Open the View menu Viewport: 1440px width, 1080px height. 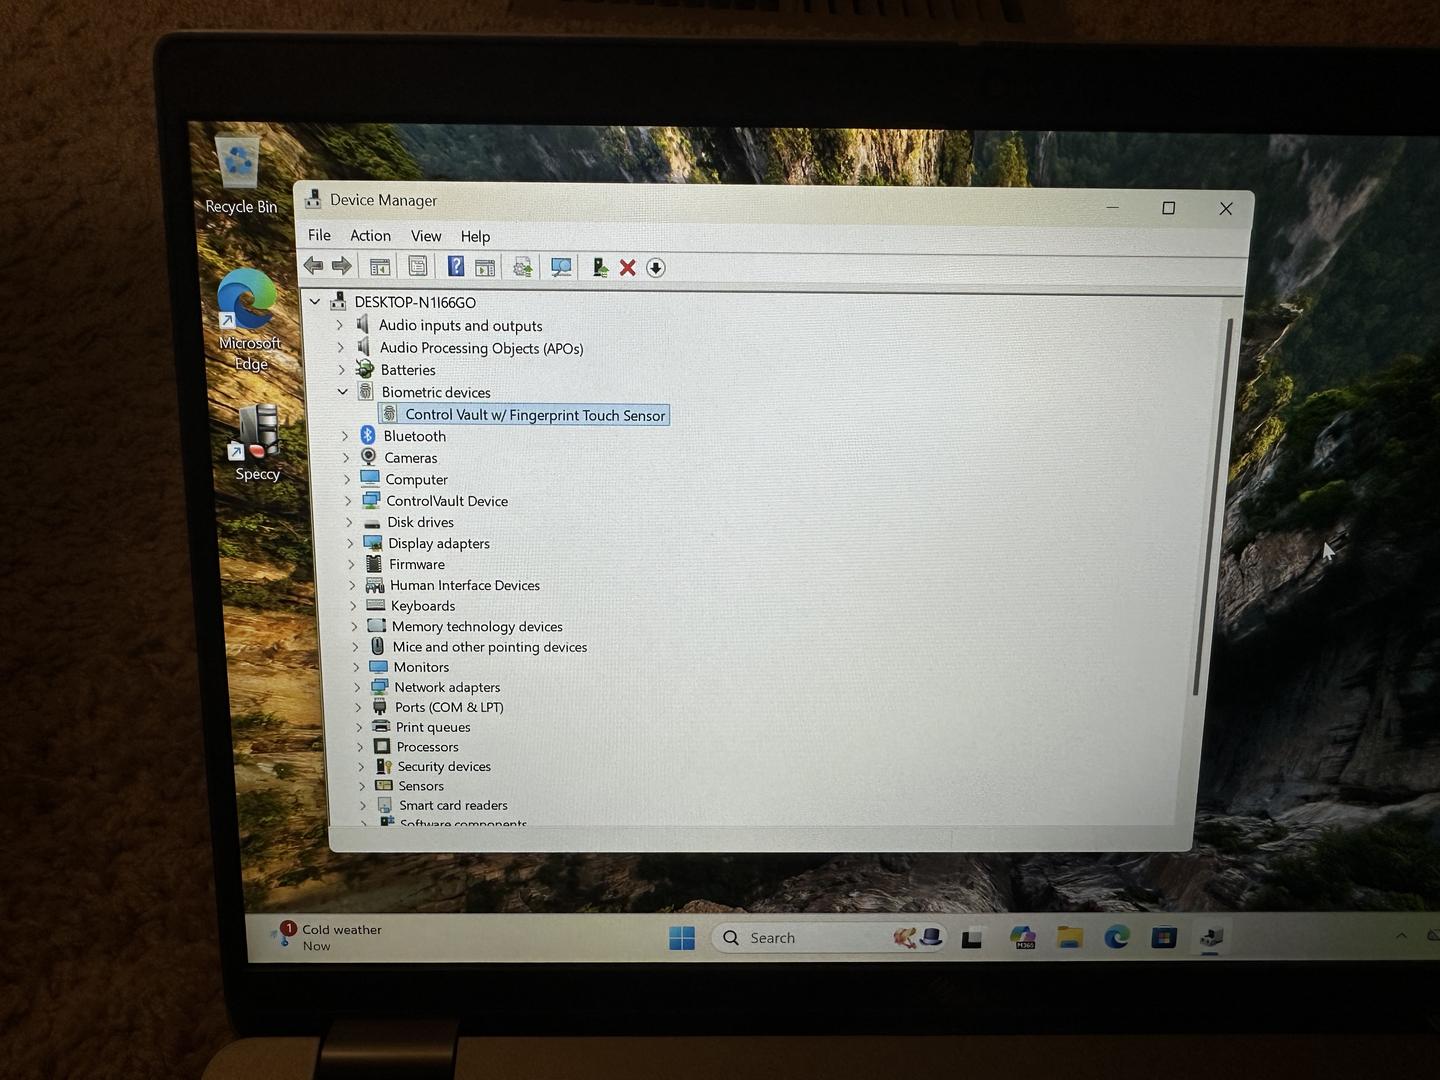click(425, 236)
